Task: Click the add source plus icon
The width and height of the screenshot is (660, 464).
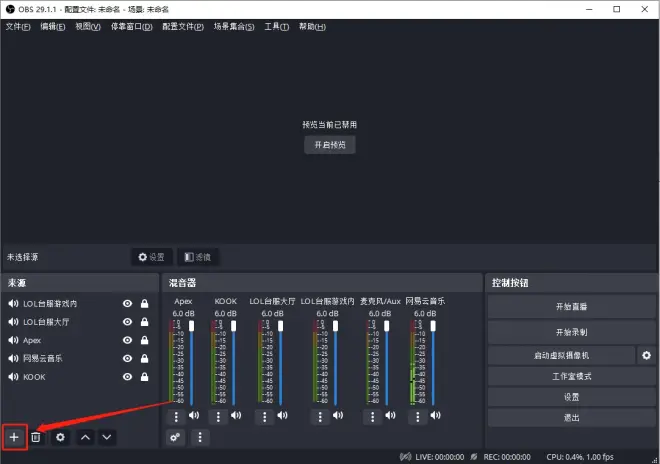Action: [14, 437]
